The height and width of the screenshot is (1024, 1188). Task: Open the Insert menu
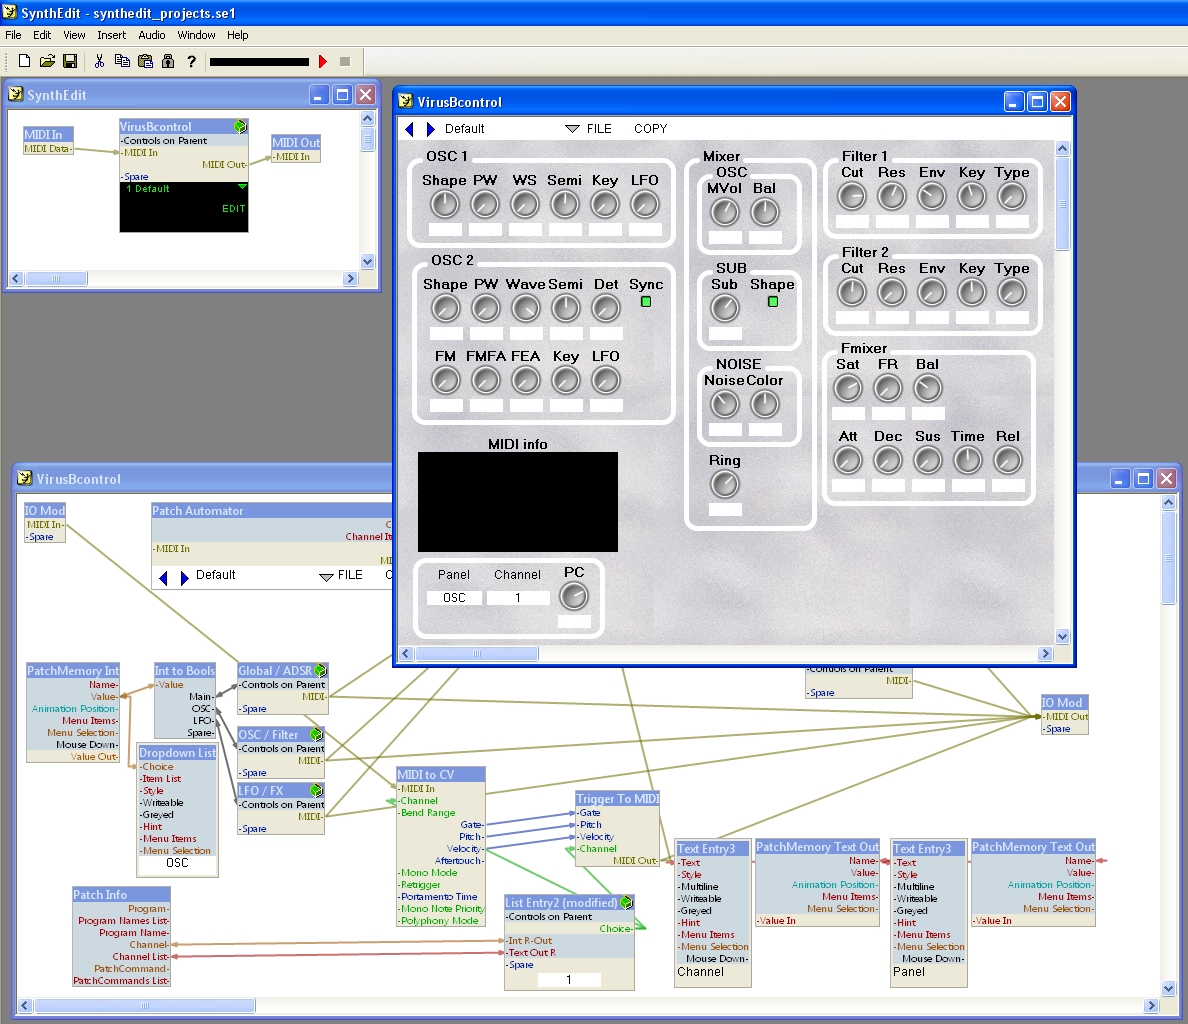click(111, 35)
